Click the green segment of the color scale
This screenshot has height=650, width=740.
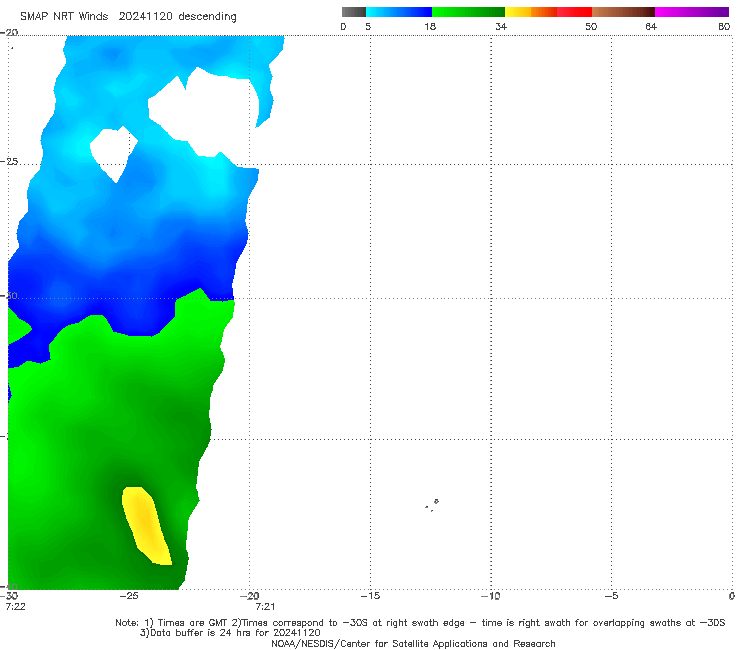[468, 12]
